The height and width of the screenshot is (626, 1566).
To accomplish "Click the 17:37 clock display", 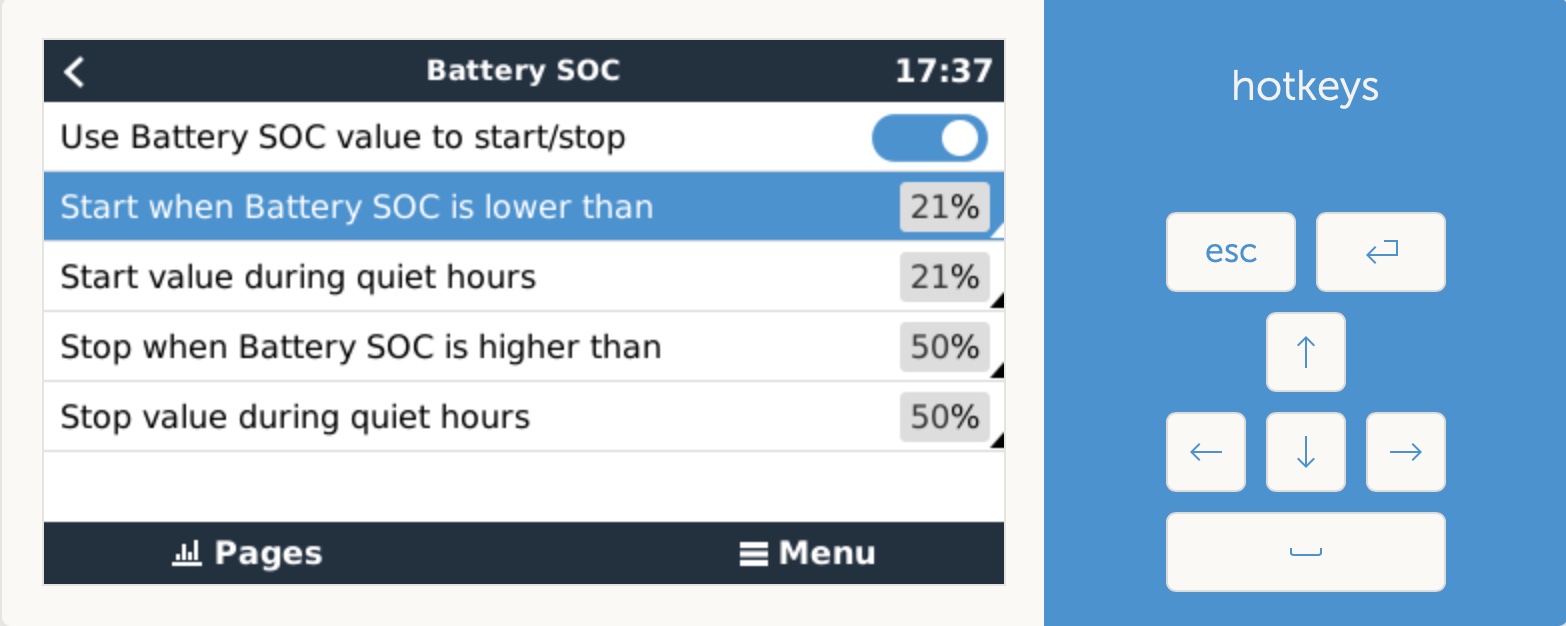I will [943, 72].
